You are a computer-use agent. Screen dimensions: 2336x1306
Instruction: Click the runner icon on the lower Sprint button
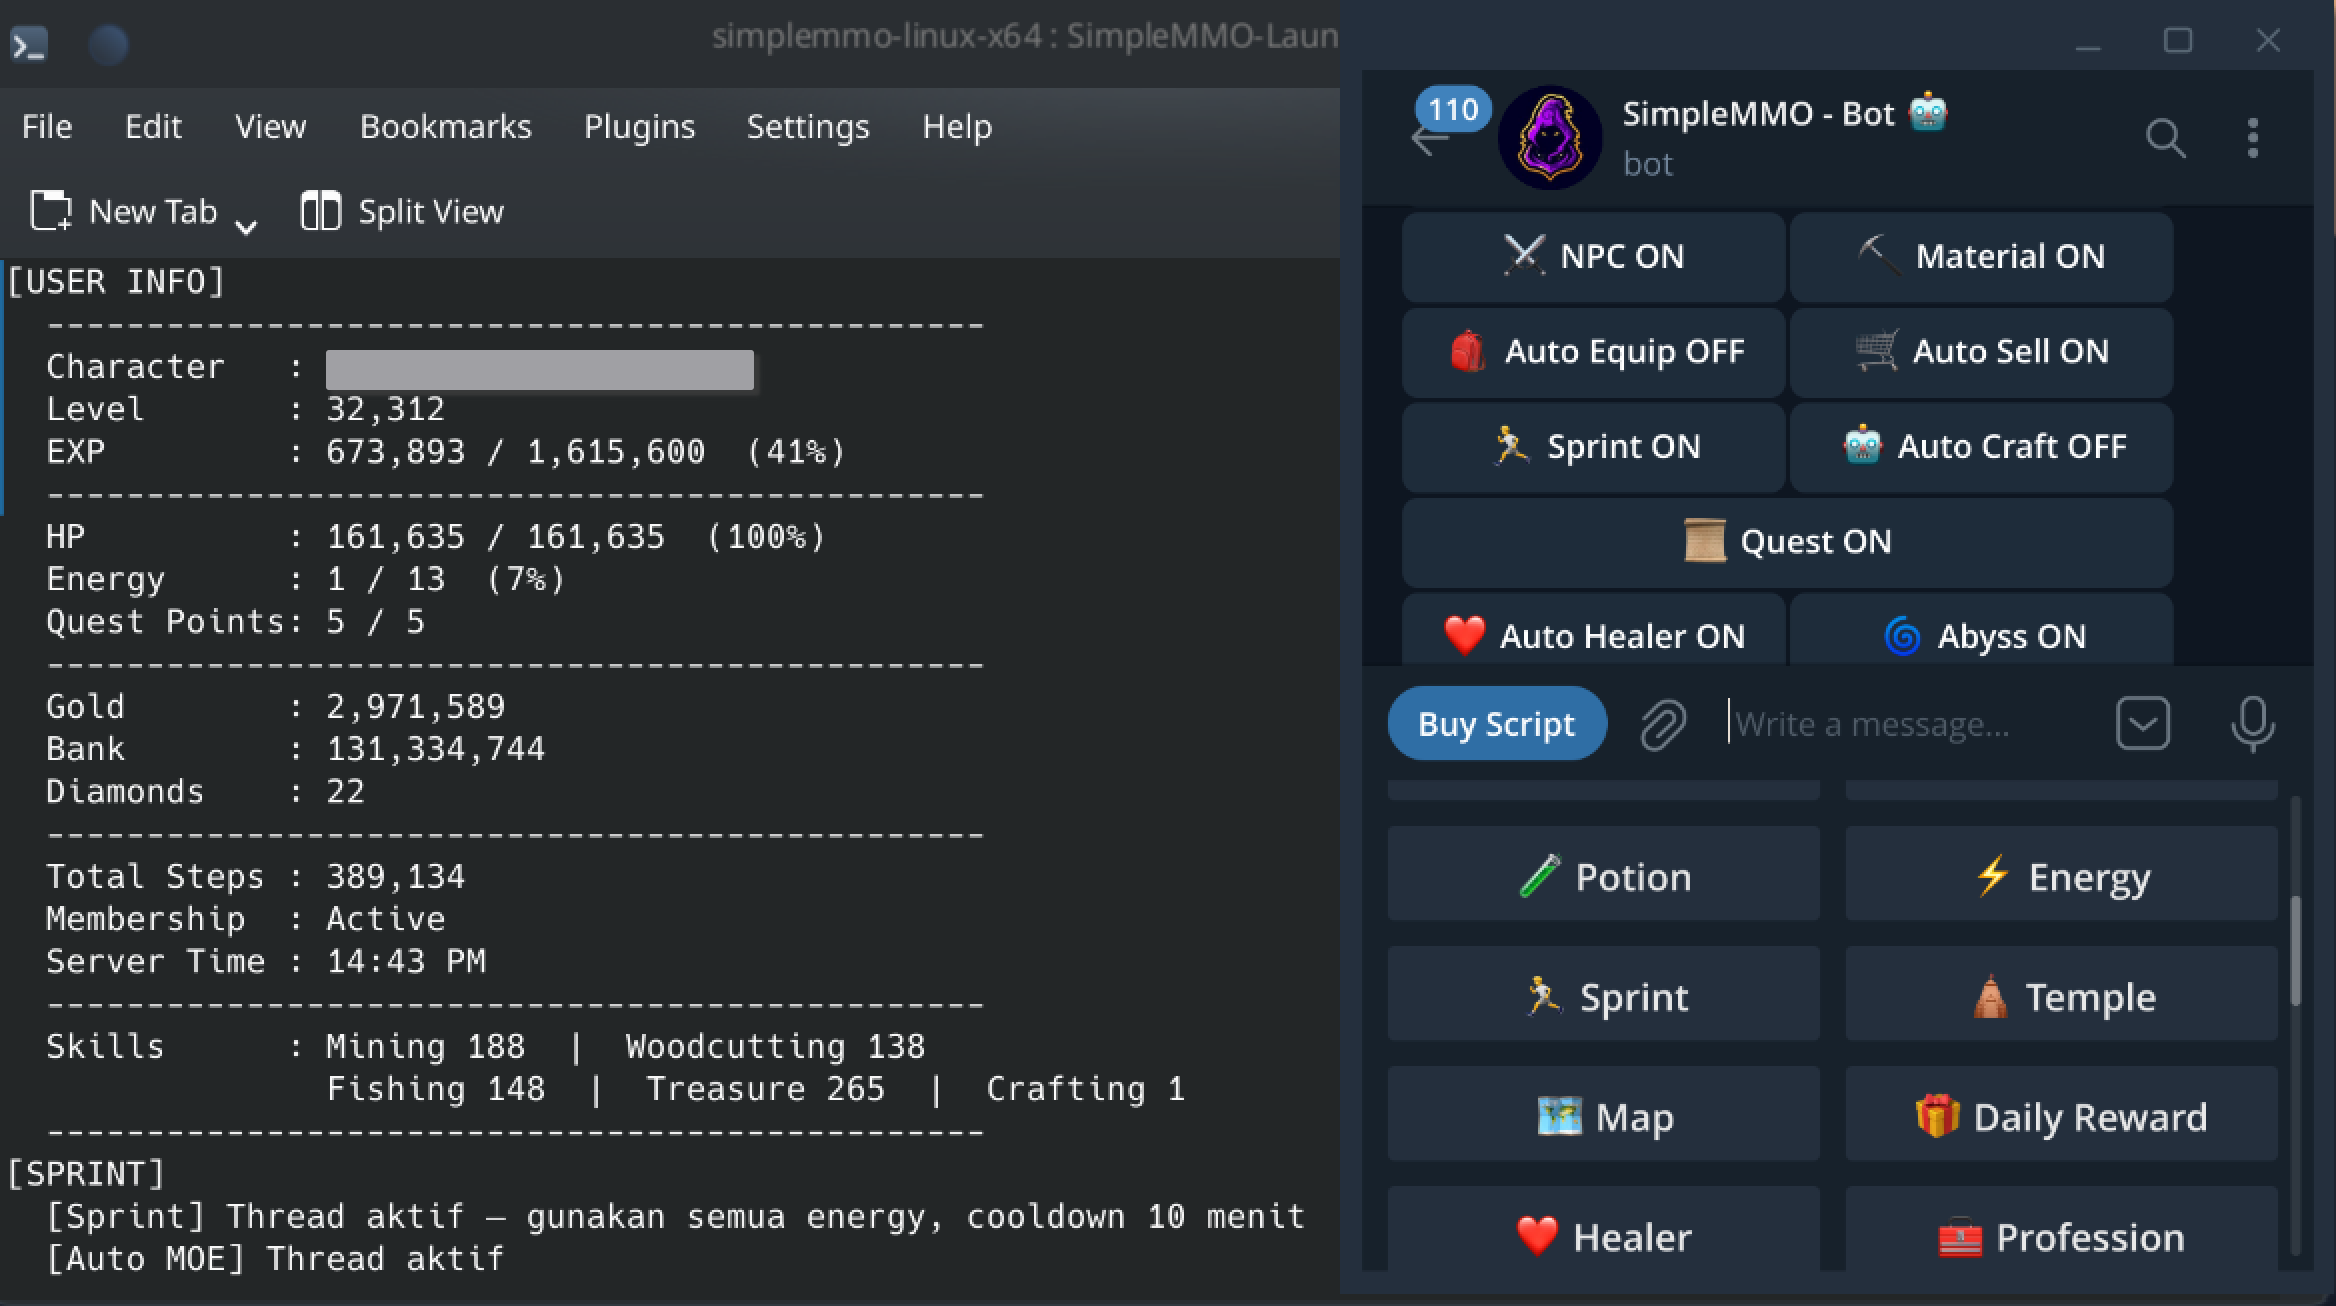[x=1544, y=996]
